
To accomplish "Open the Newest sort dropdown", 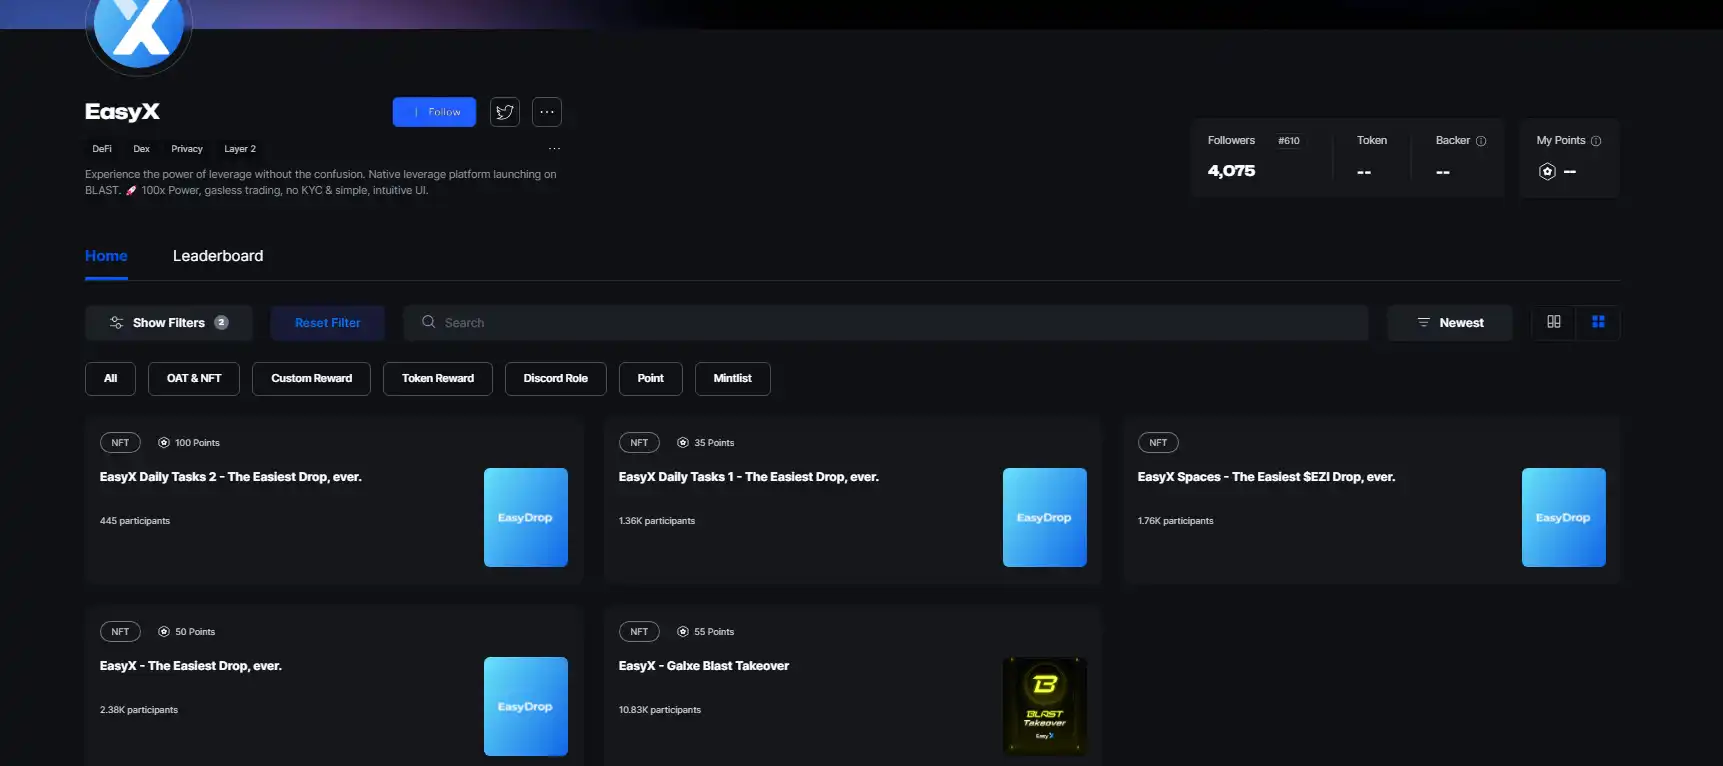I will tap(1450, 323).
